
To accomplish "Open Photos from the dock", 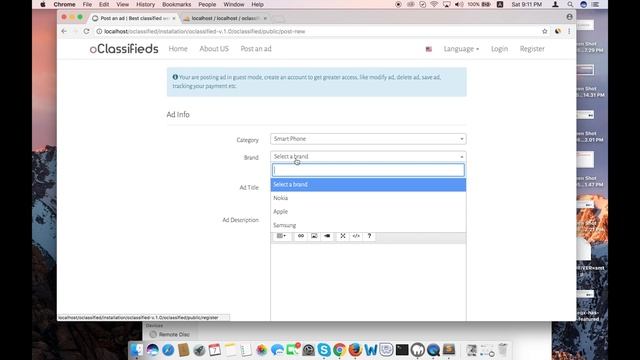I will (x=262, y=350).
